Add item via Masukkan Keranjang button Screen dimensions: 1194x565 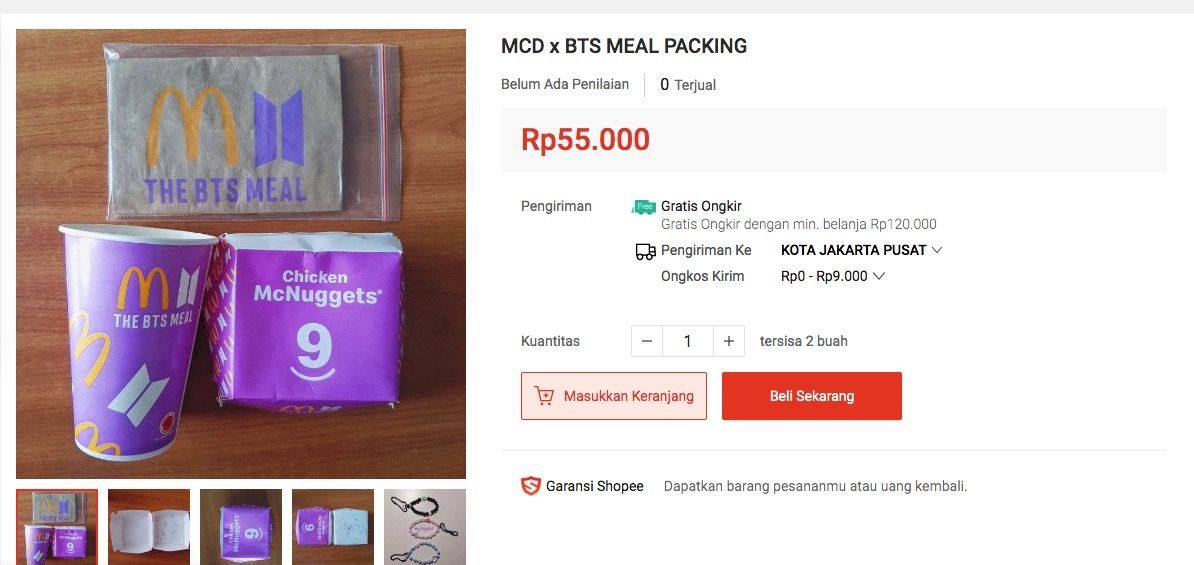614,396
